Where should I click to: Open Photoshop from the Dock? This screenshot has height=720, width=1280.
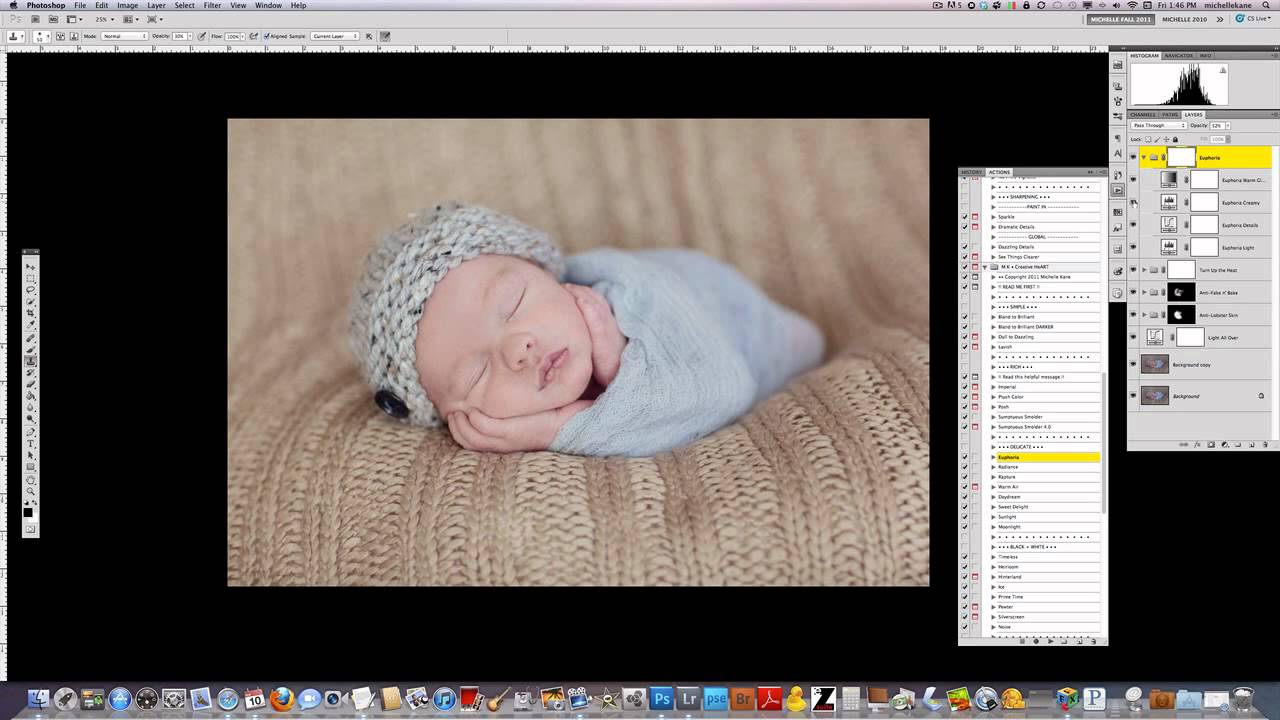[x=661, y=699]
